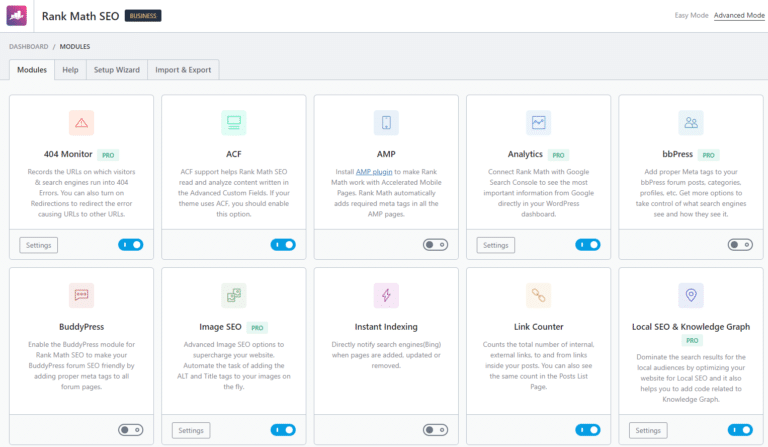Switch to the Setup Wizard tab
Image resolution: width=768 pixels, height=447 pixels.
point(116,70)
